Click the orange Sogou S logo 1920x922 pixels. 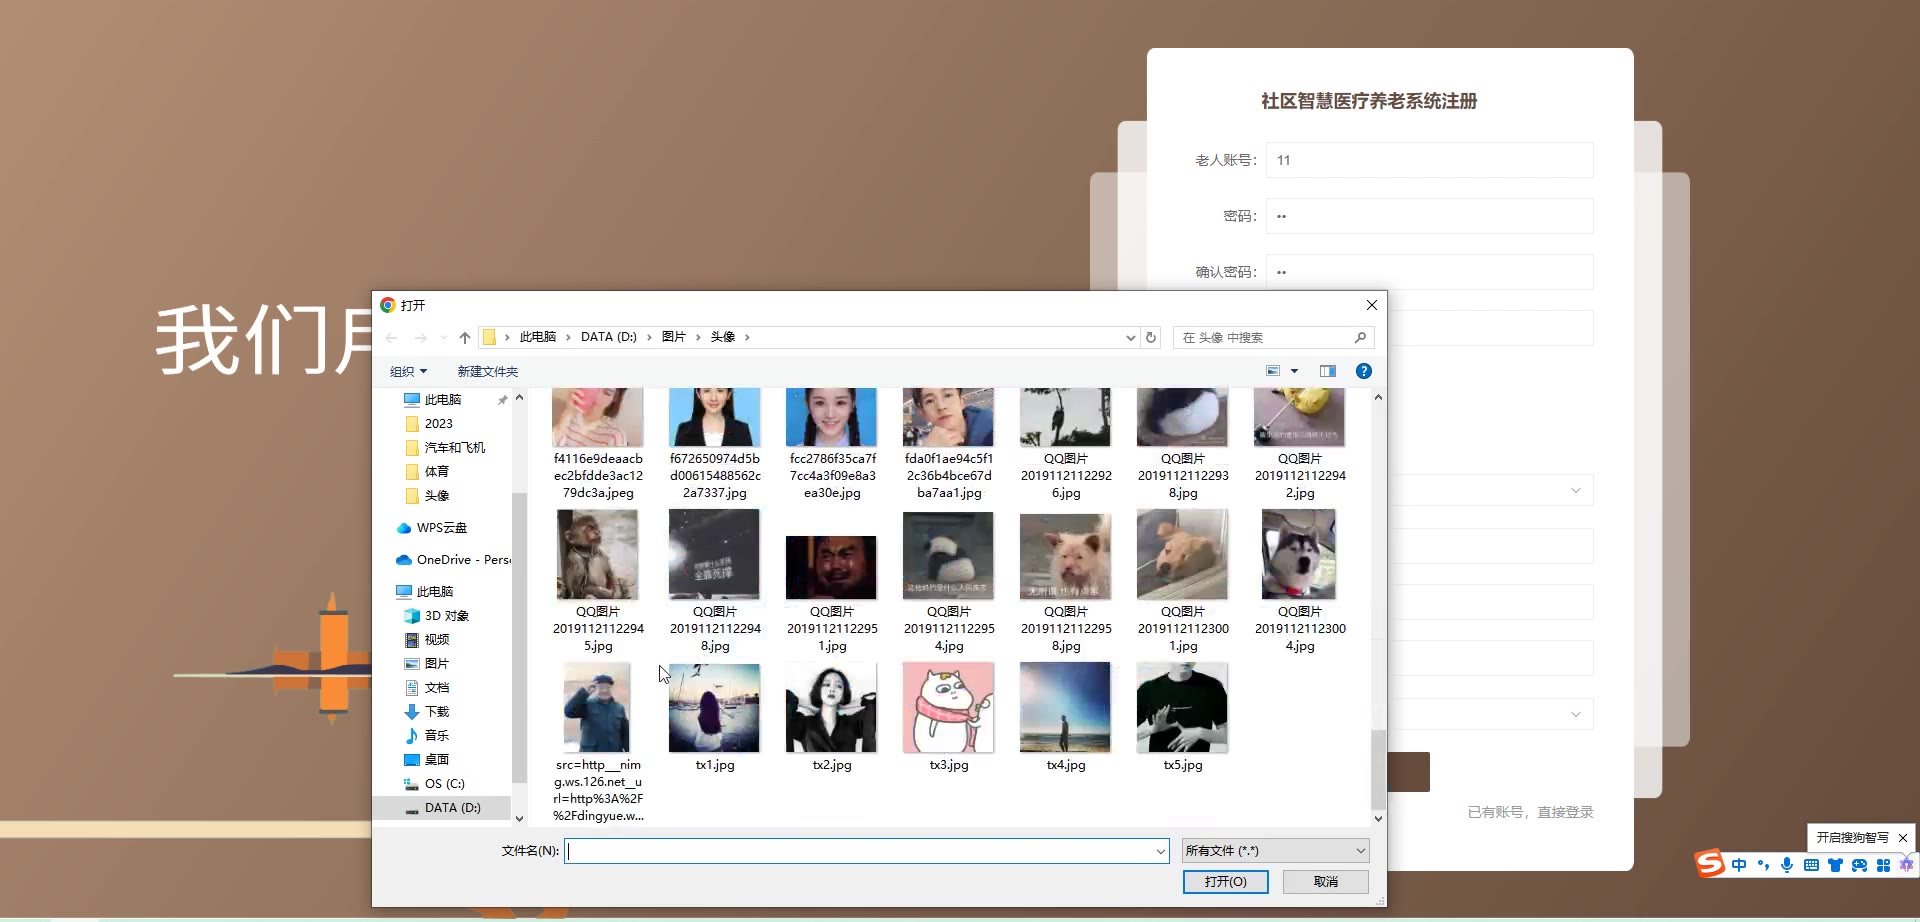(x=1710, y=864)
